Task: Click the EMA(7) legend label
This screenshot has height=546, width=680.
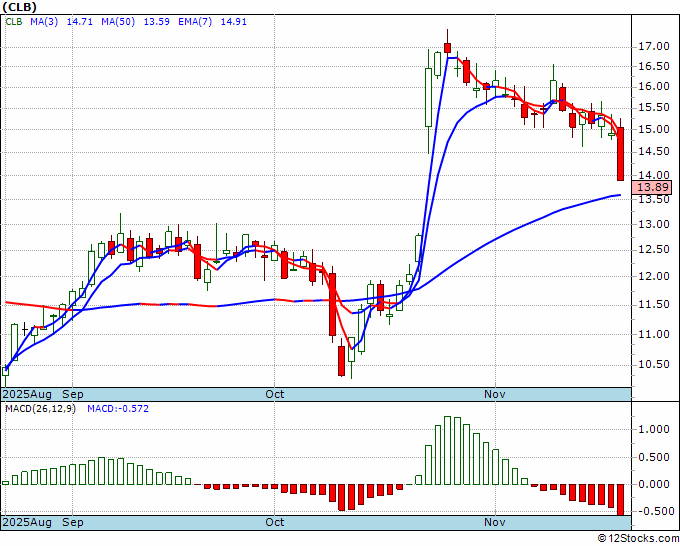Action: click(x=195, y=22)
